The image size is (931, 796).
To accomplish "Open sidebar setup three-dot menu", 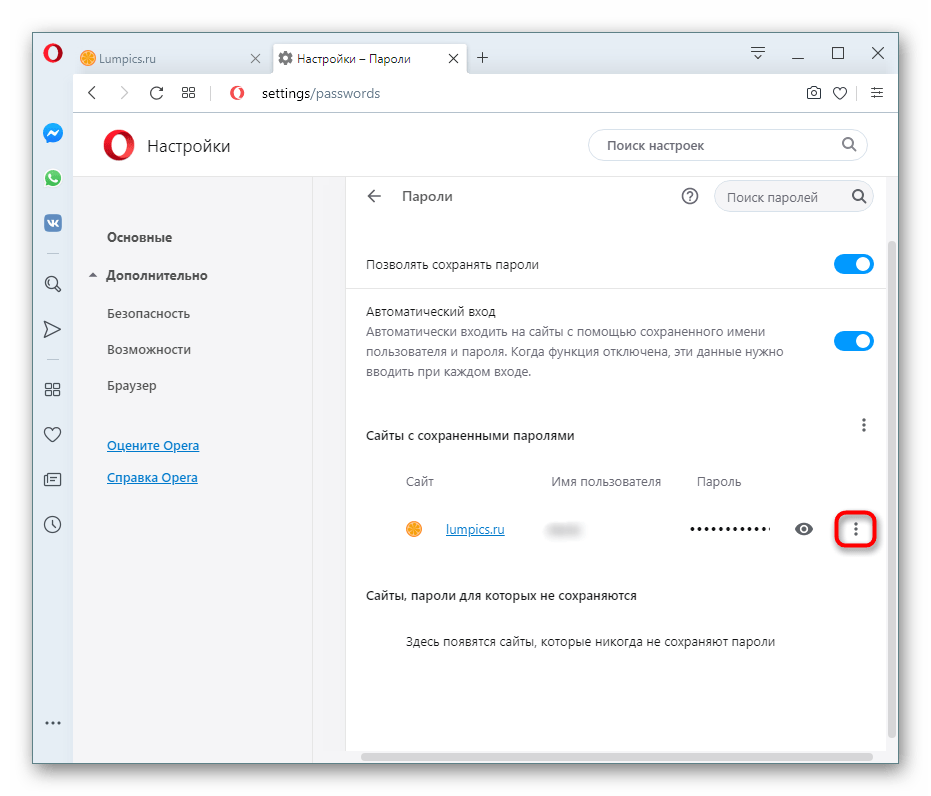I will 53,723.
